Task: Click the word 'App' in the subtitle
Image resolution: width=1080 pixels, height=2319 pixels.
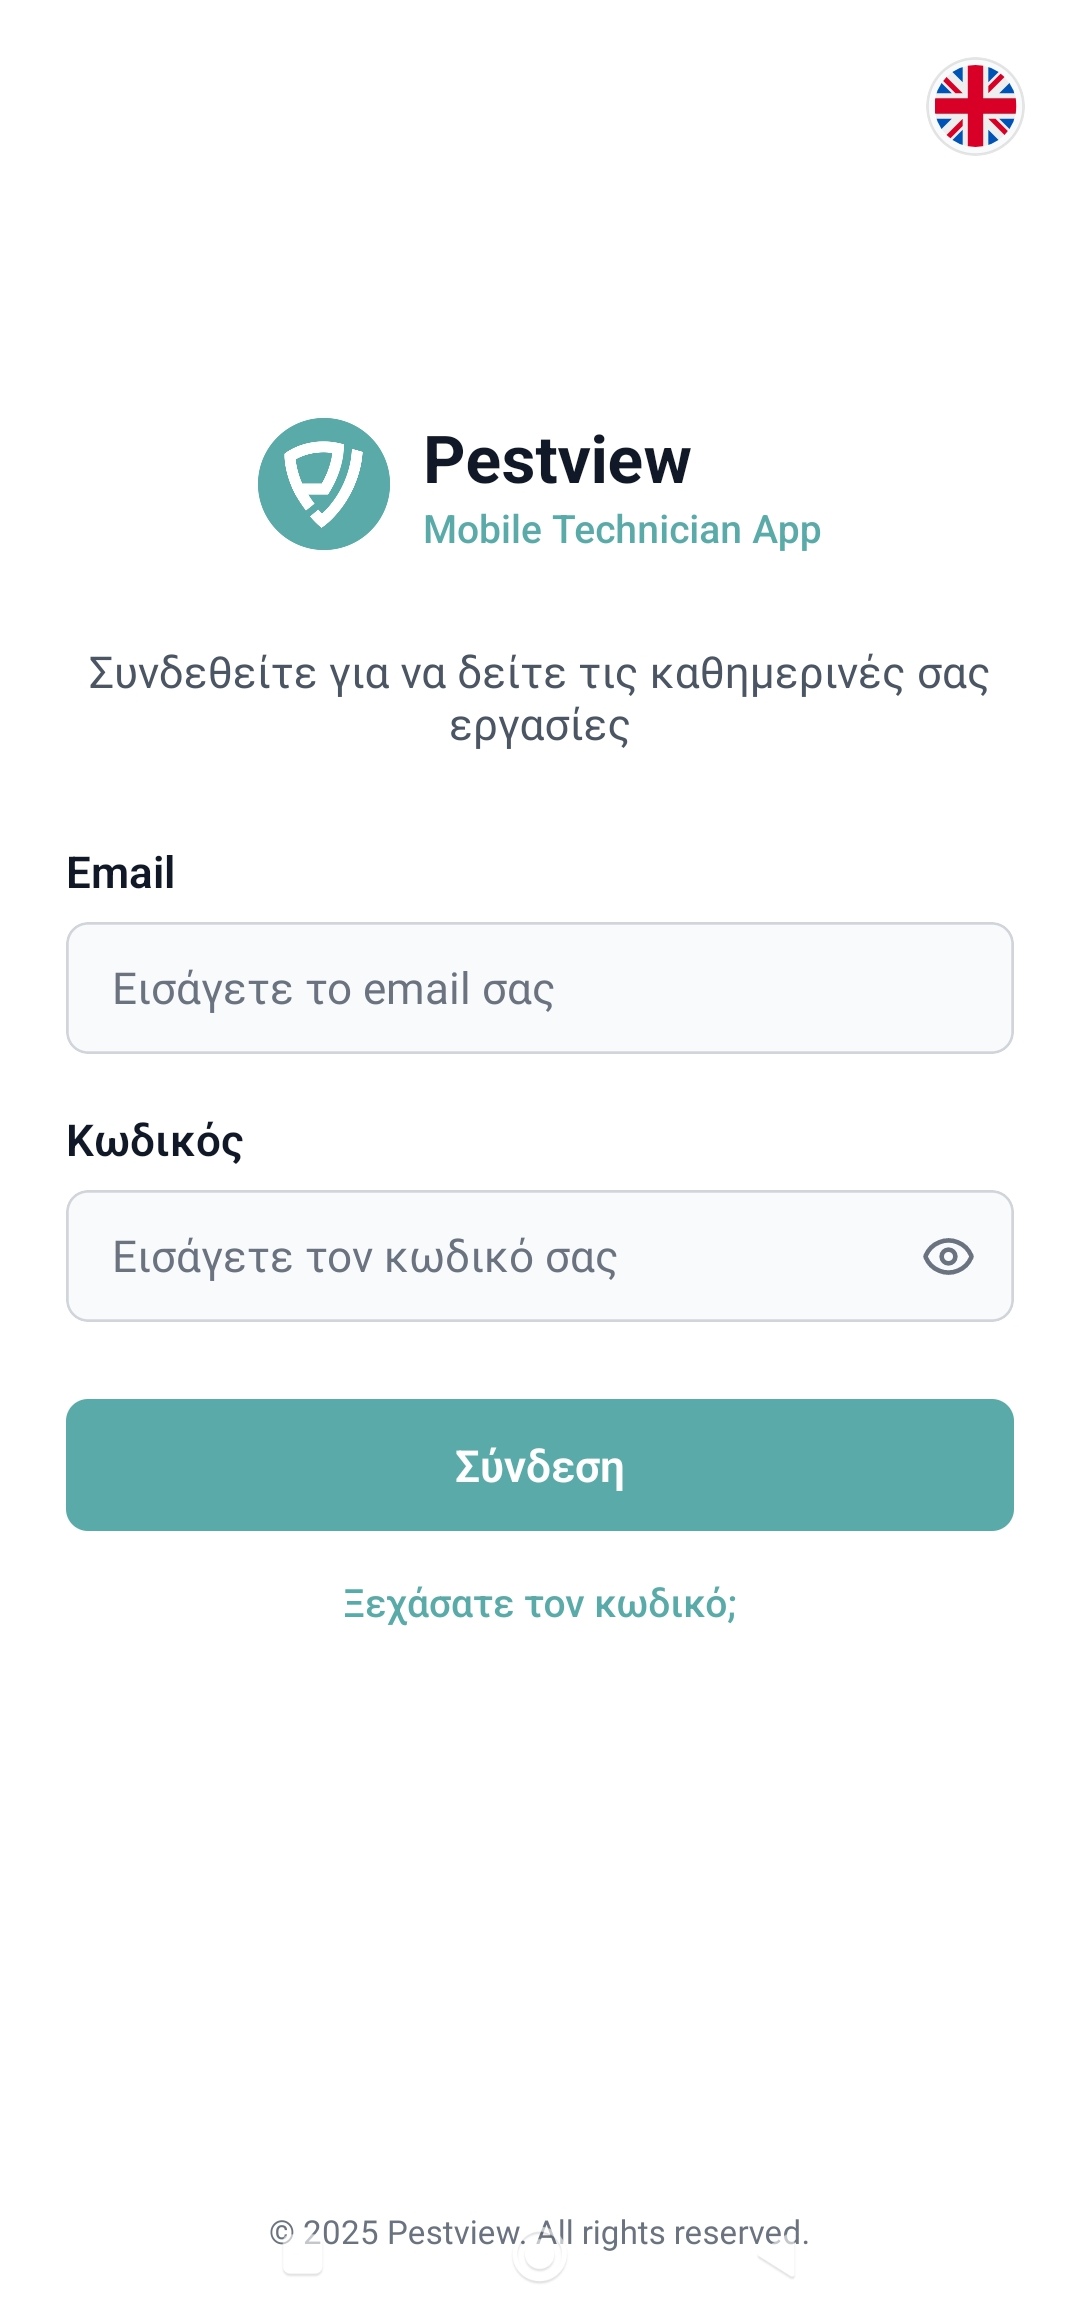Action: point(786,530)
